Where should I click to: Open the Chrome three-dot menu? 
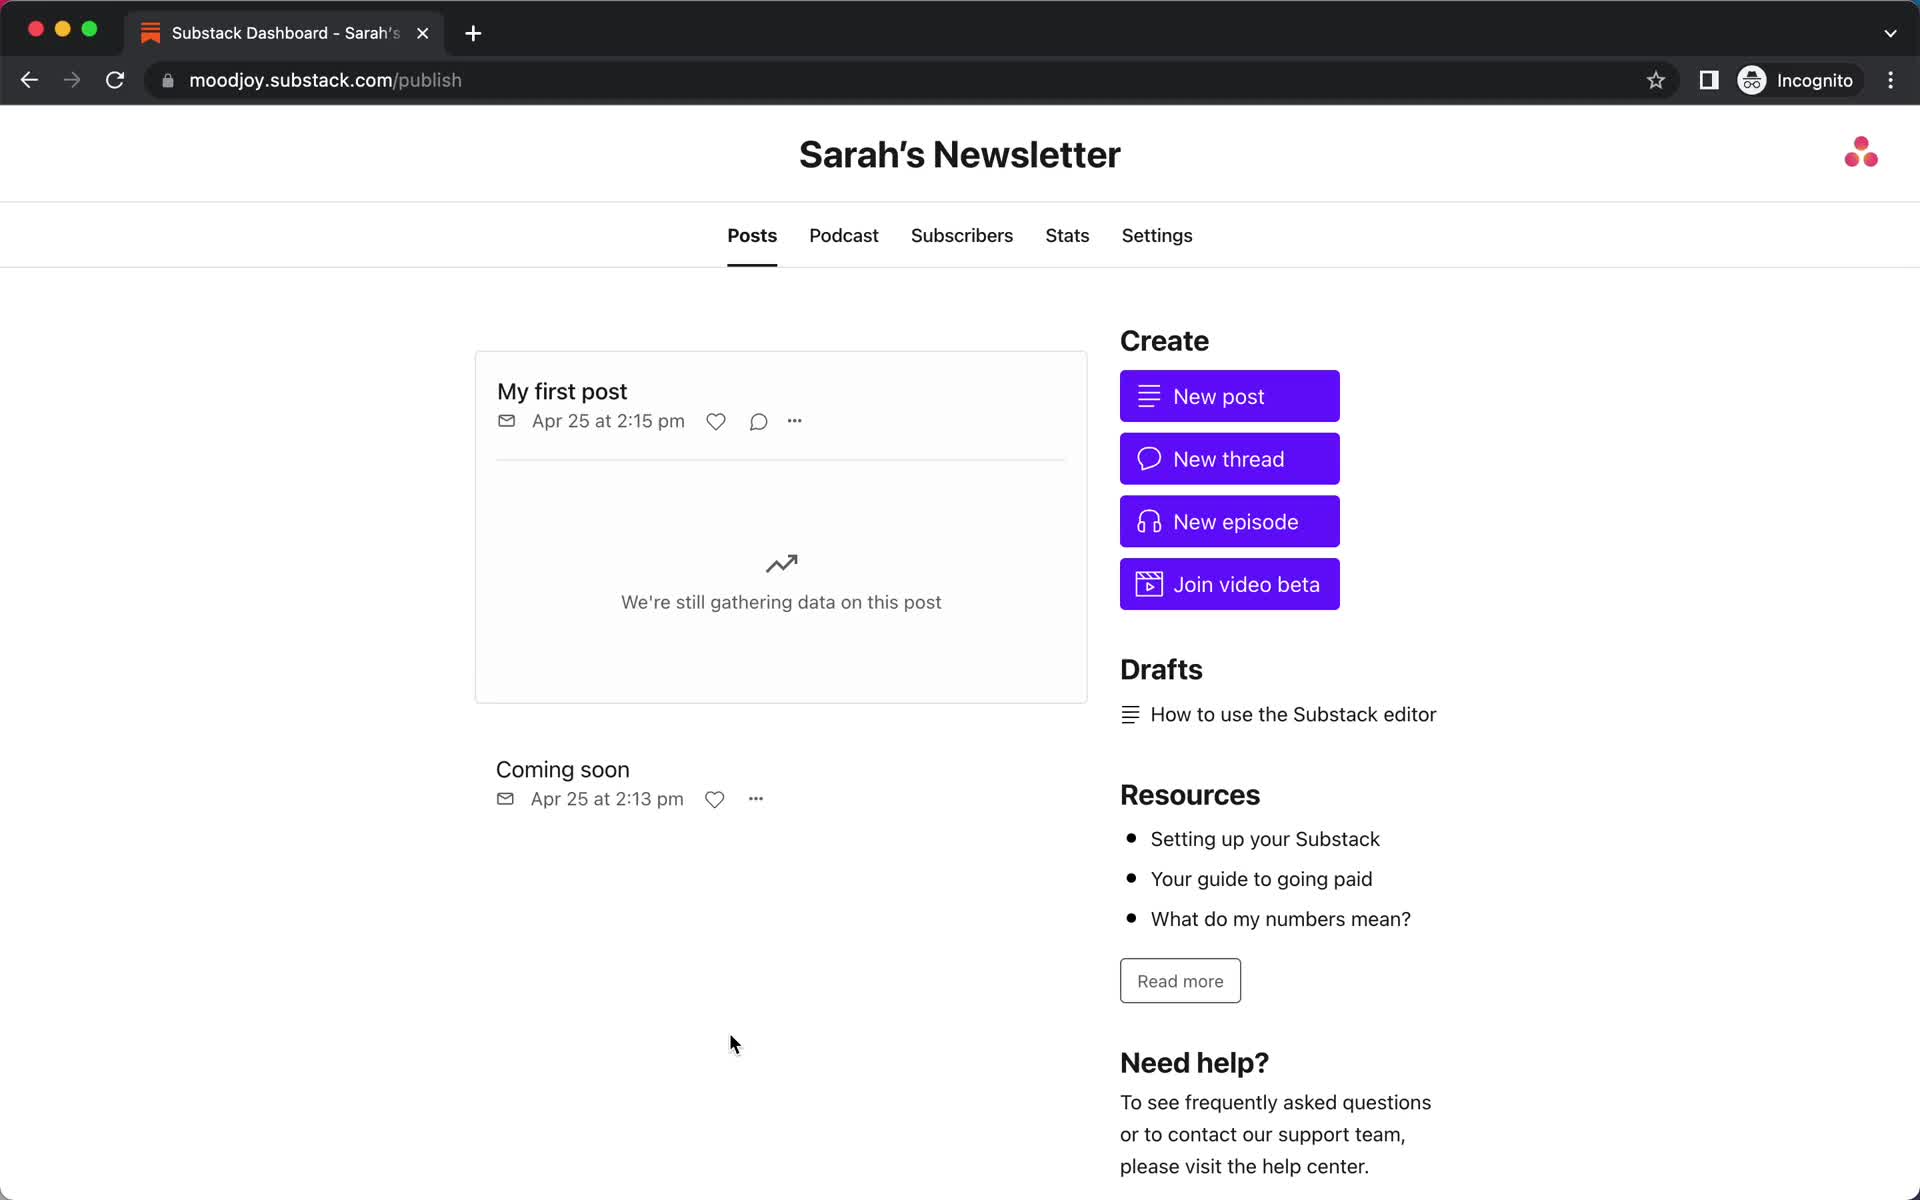tap(1890, 80)
